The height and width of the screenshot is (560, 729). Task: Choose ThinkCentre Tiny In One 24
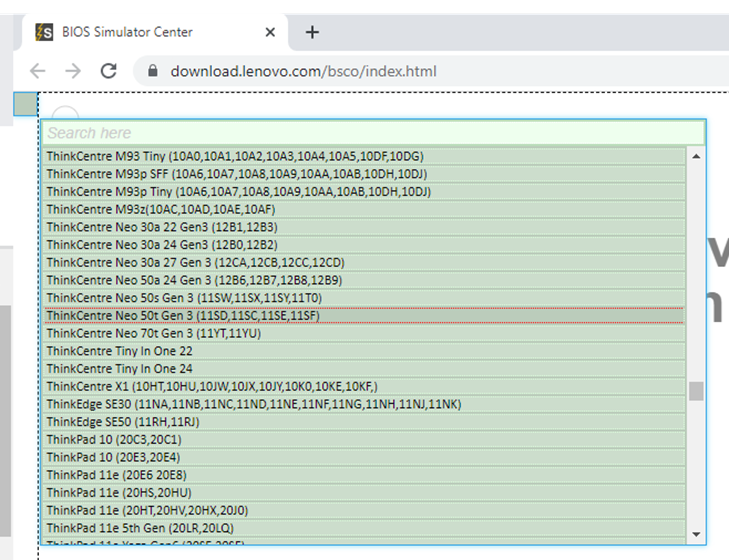(364, 368)
